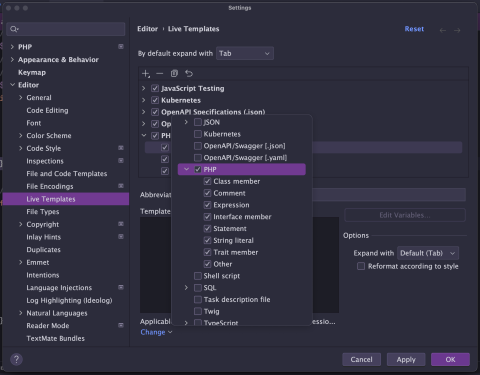Click the Cancel button
The image size is (480, 375).
point(361,359)
